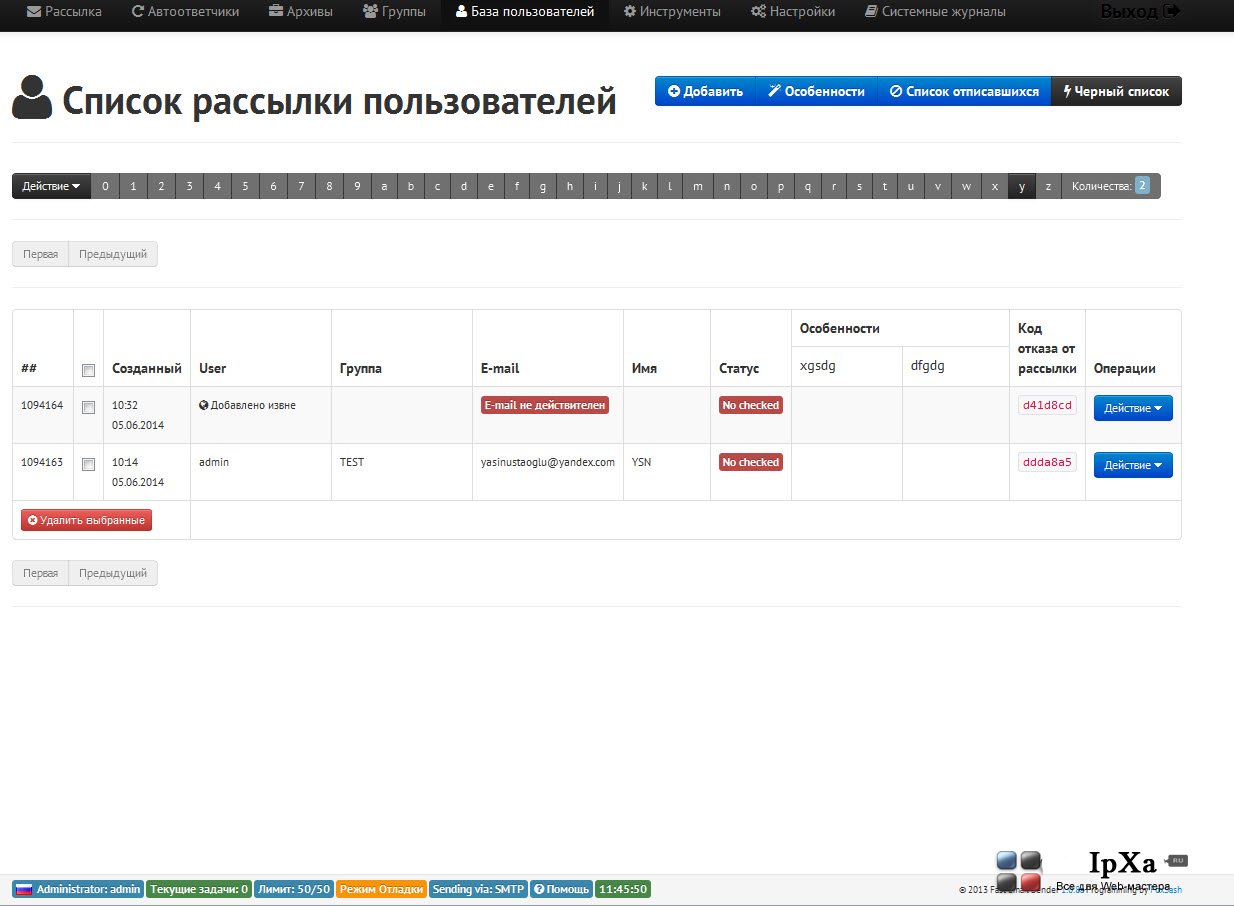The width and height of the screenshot is (1234, 906).
Task: Click the lightning Черный список button
Action: pos(1116,91)
